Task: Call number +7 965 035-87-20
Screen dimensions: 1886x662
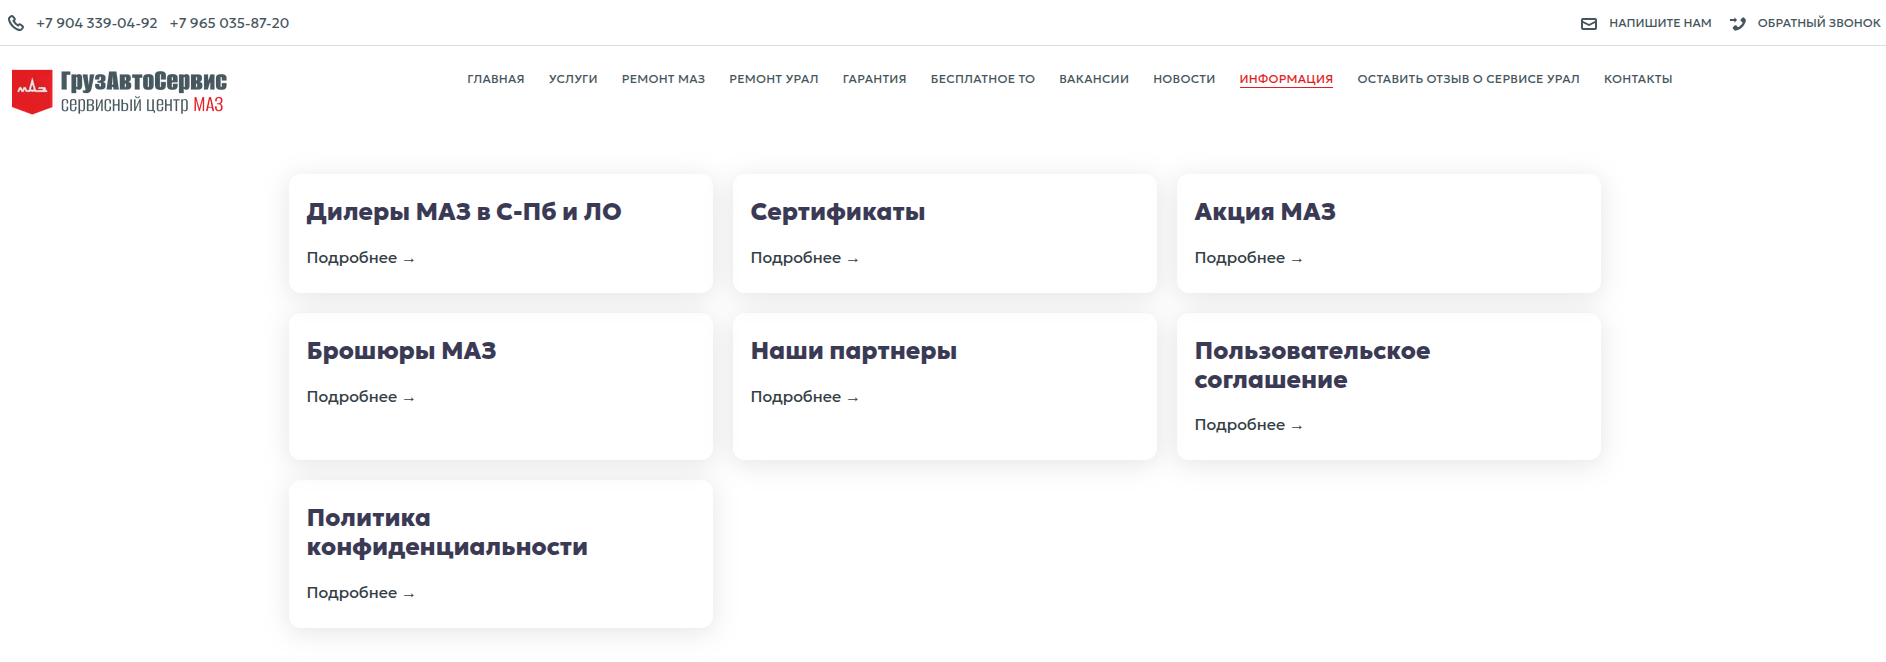Action: click(229, 23)
